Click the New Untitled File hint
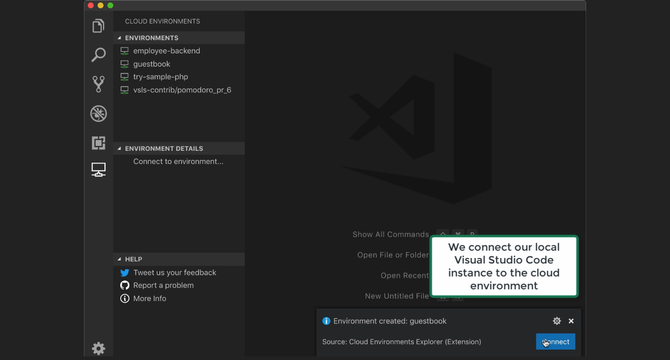The width and height of the screenshot is (670, 360). (397, 296)
